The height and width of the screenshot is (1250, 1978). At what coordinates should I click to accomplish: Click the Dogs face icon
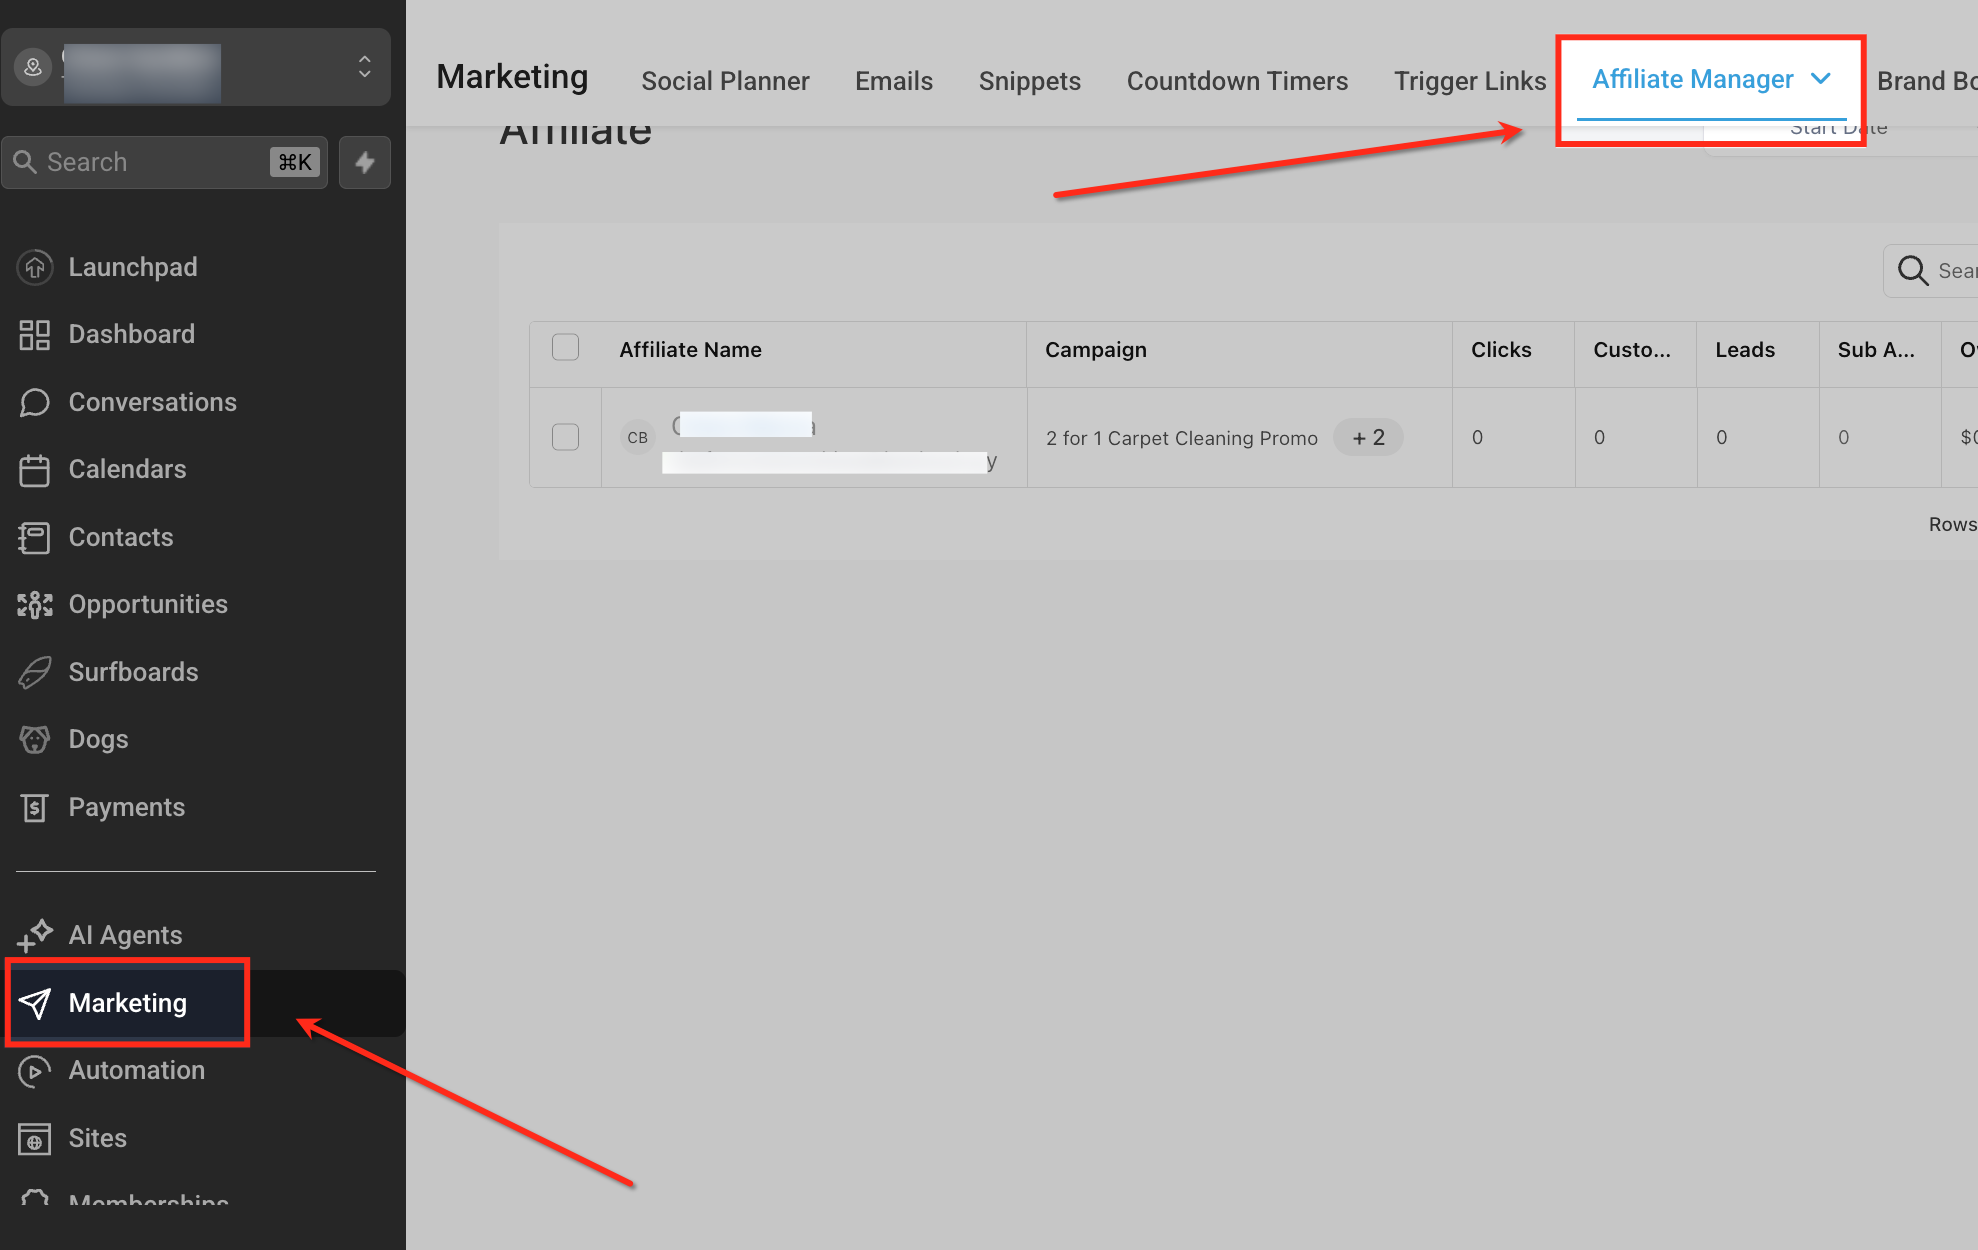(x=35, y=740)
